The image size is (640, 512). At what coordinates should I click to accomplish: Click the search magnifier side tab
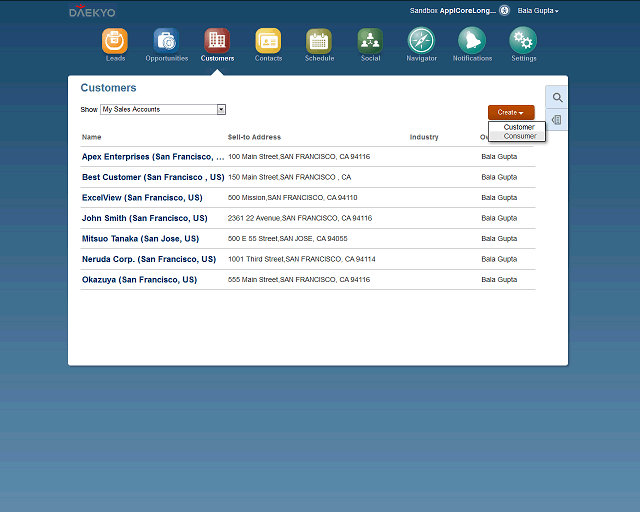tap(557, 98)
